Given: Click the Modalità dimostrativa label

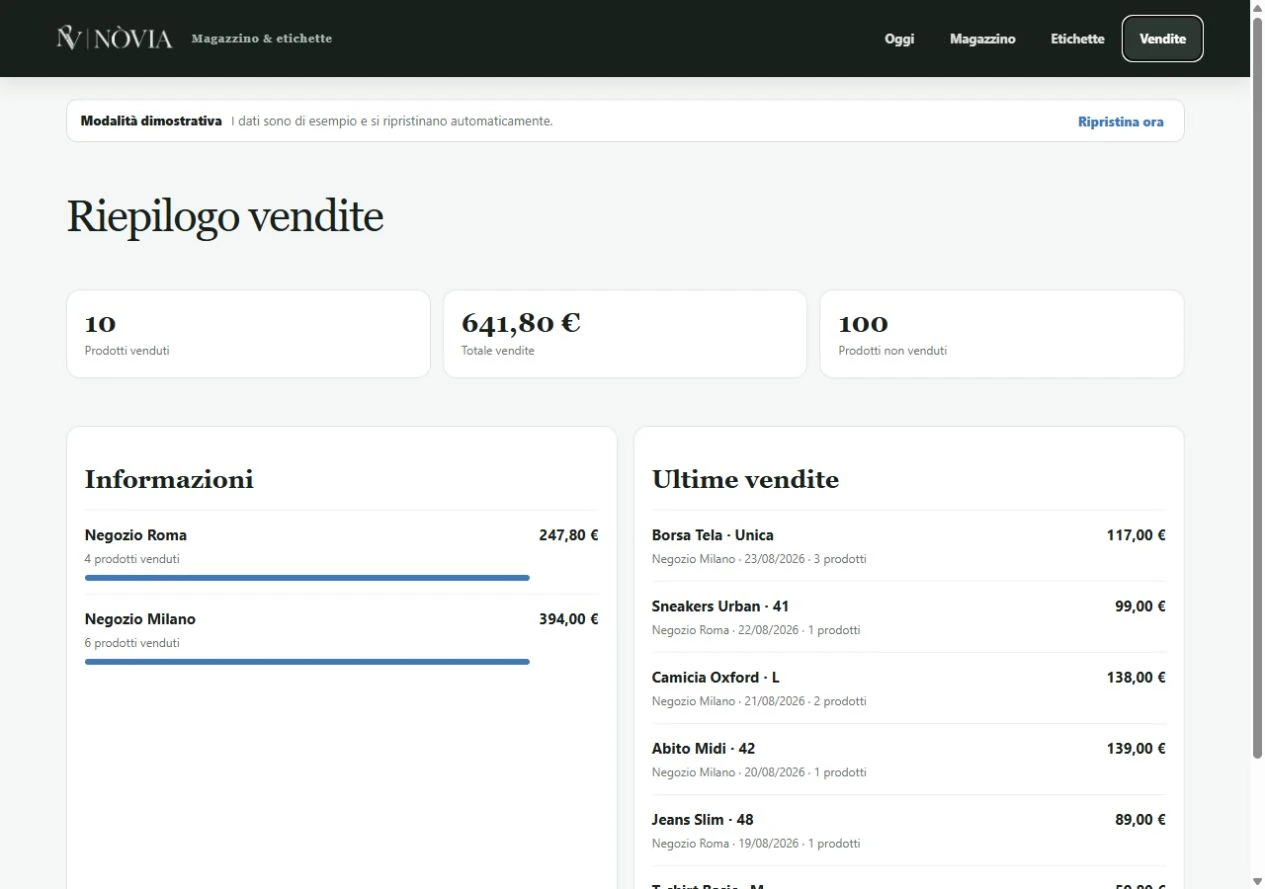Looking at the screenshot, I should click(151, 121).
